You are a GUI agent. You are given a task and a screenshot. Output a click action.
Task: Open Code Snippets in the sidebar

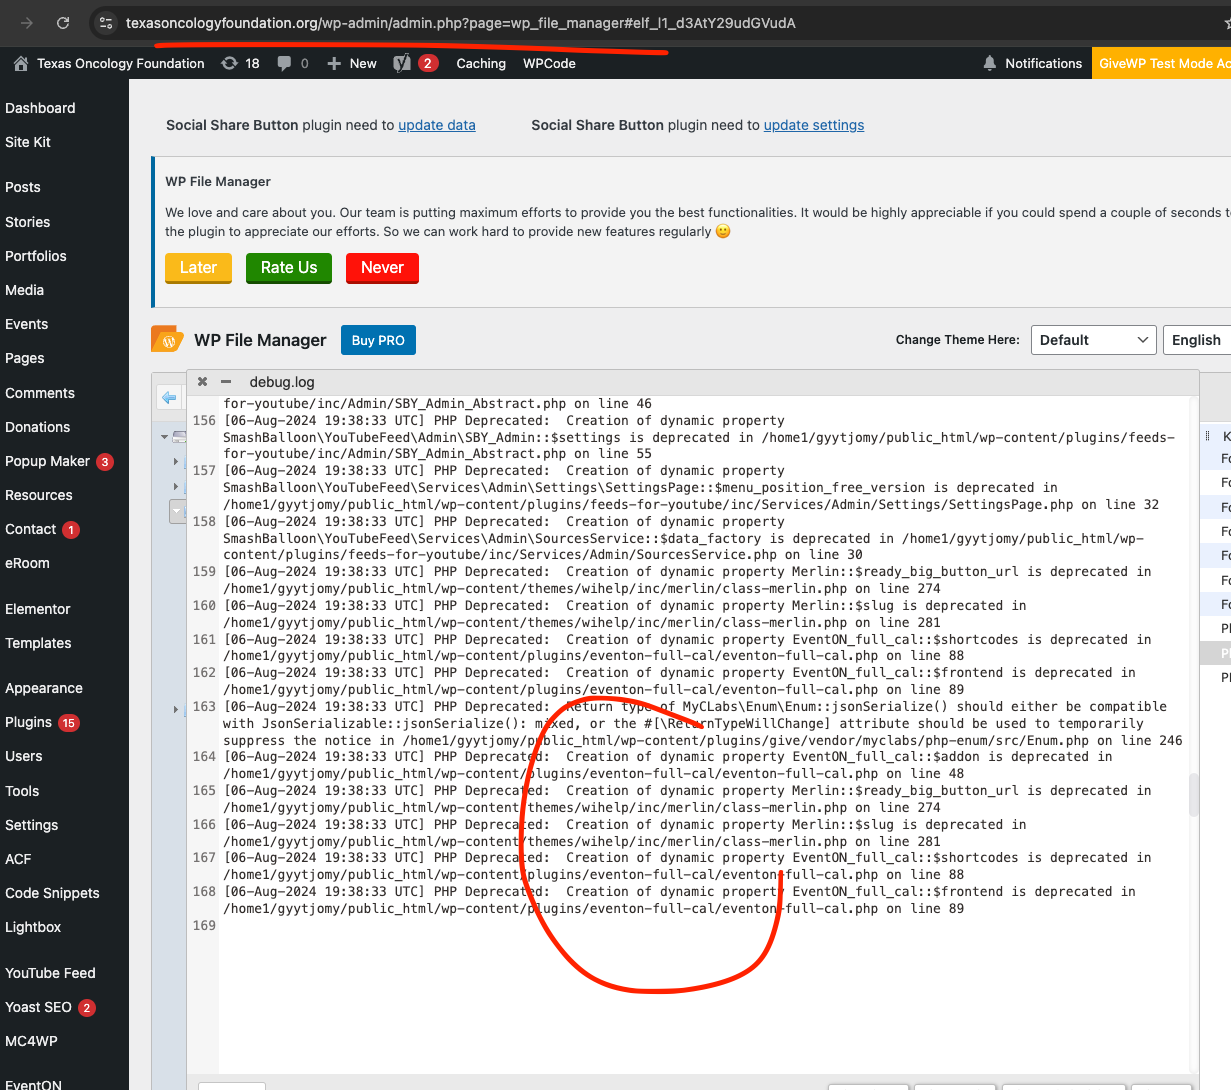tap(52, 893)
